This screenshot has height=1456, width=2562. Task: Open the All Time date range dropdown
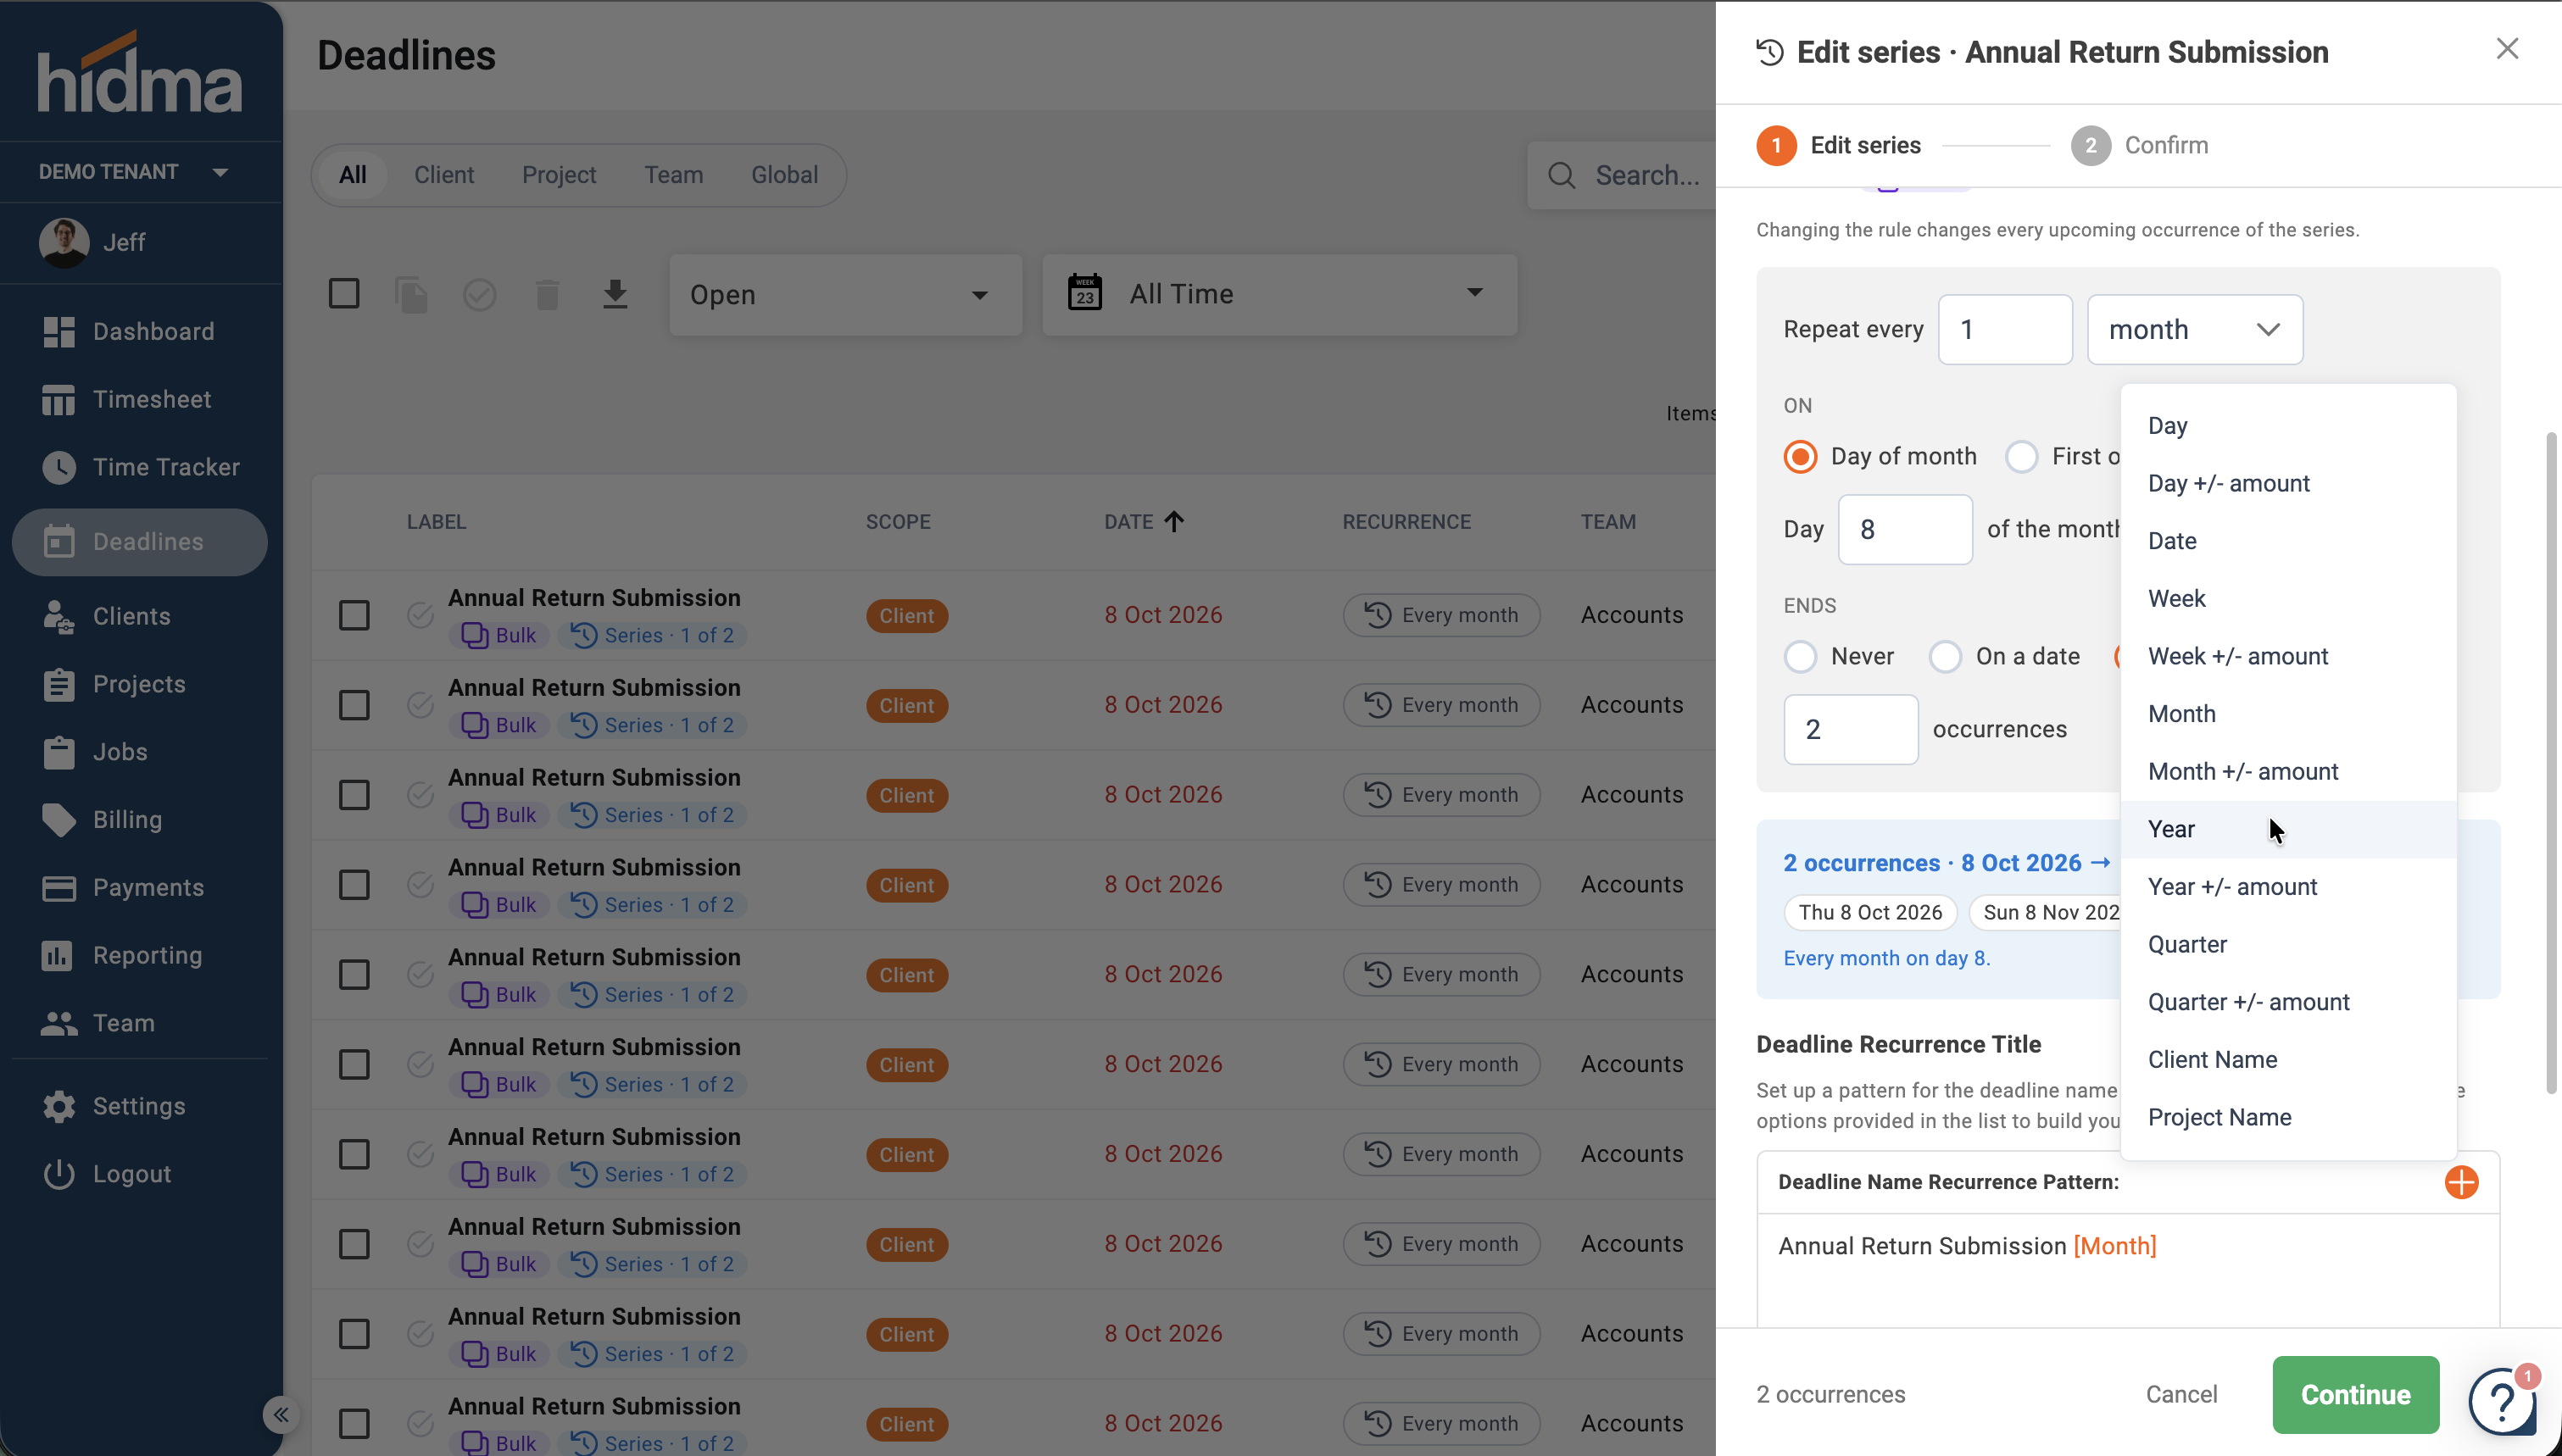point(1279,294)
